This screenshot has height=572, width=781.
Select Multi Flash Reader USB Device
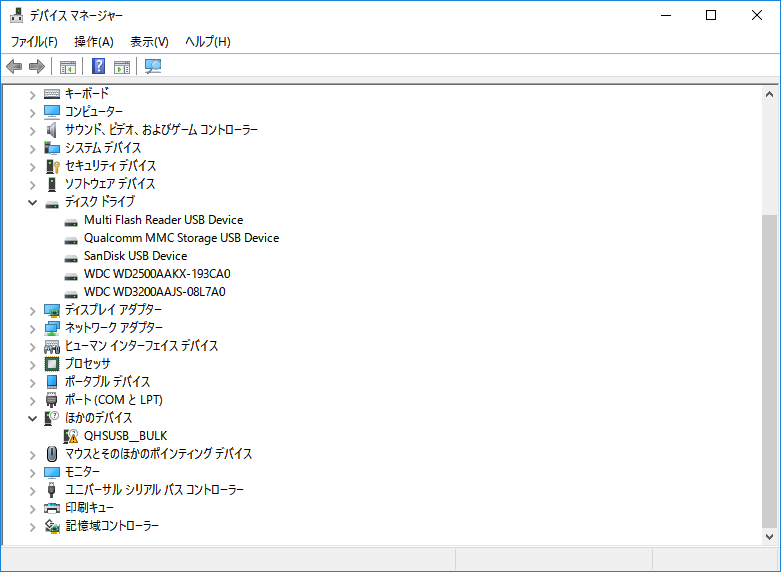[x=163, y=220]
